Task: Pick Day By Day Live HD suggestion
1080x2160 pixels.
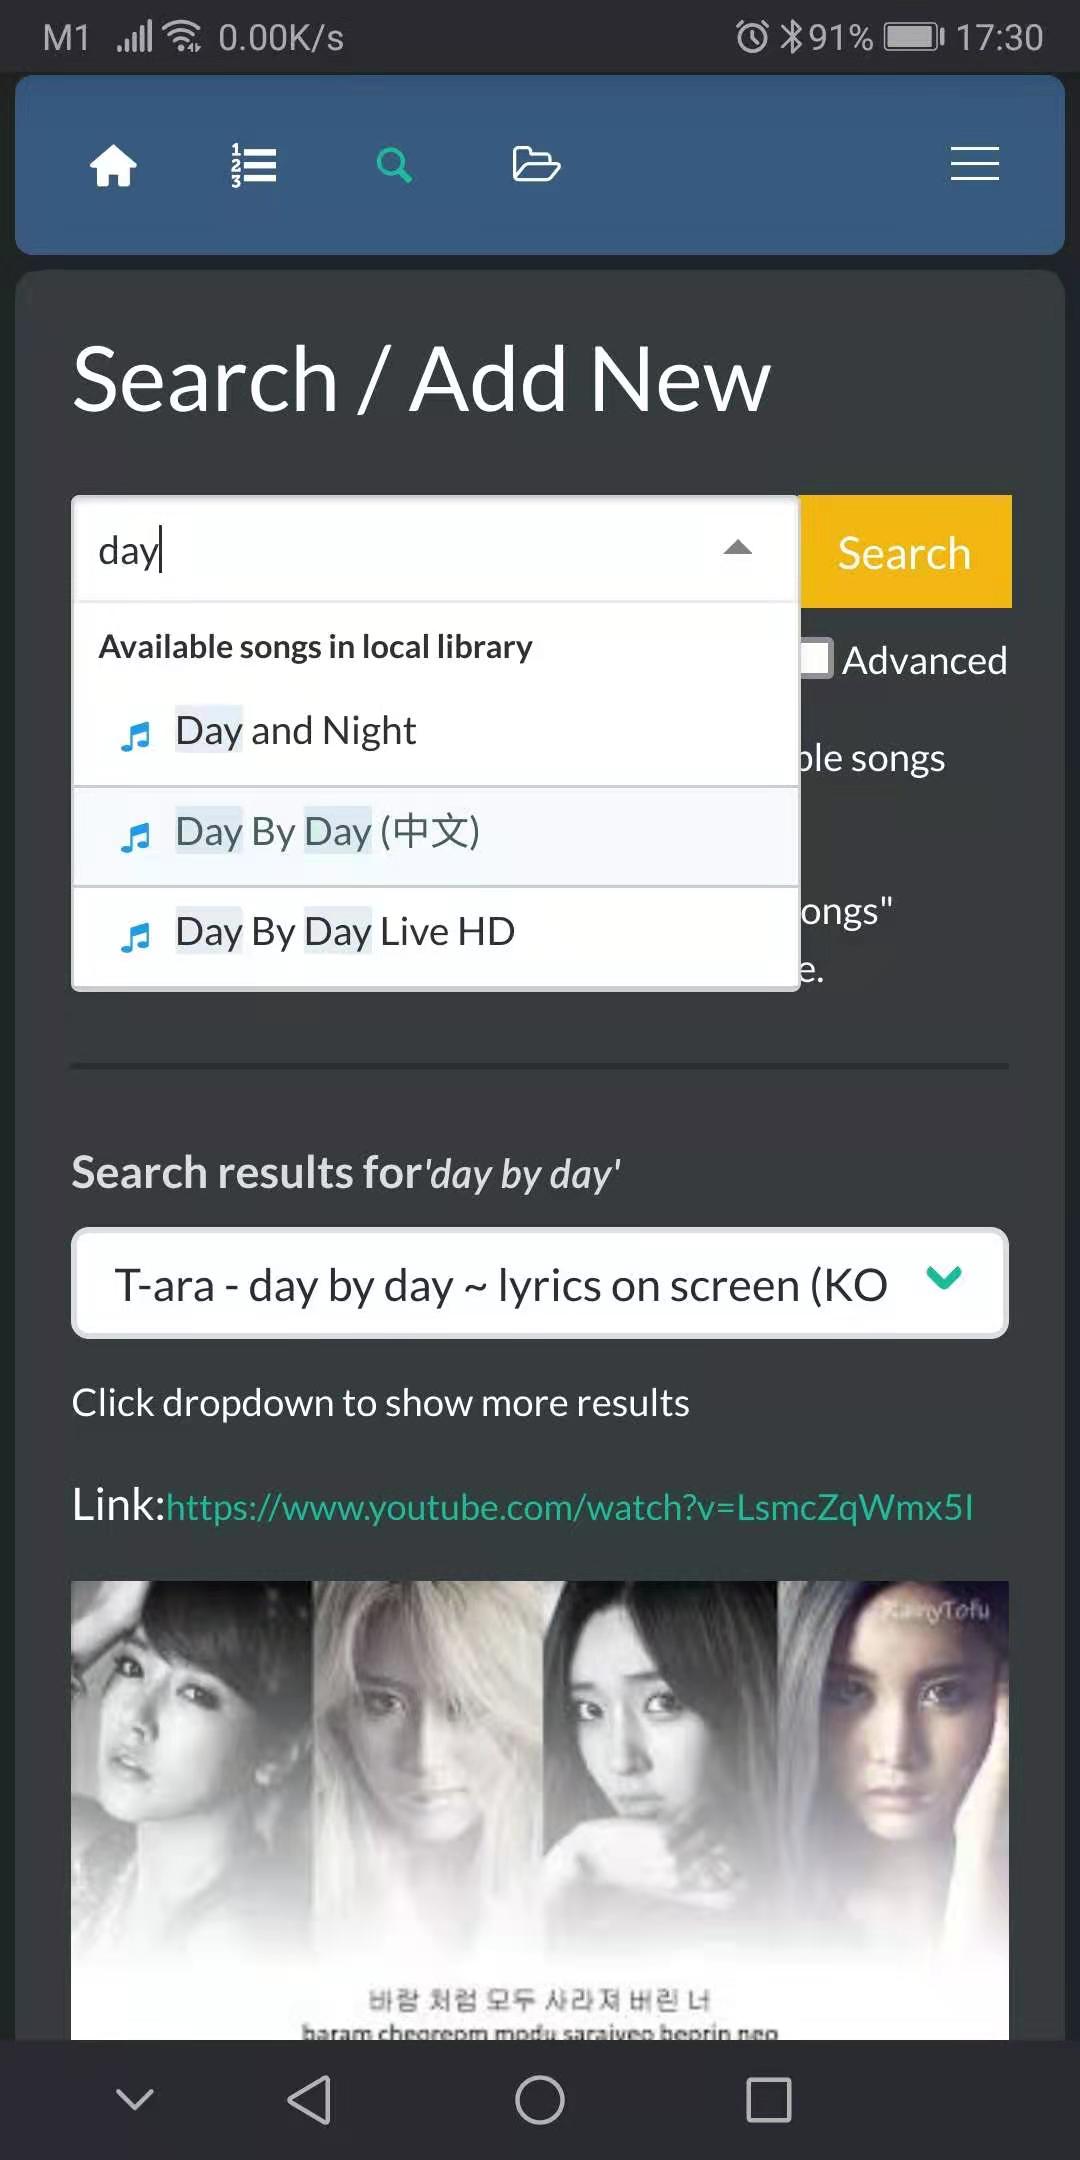Action: (436, 934)
